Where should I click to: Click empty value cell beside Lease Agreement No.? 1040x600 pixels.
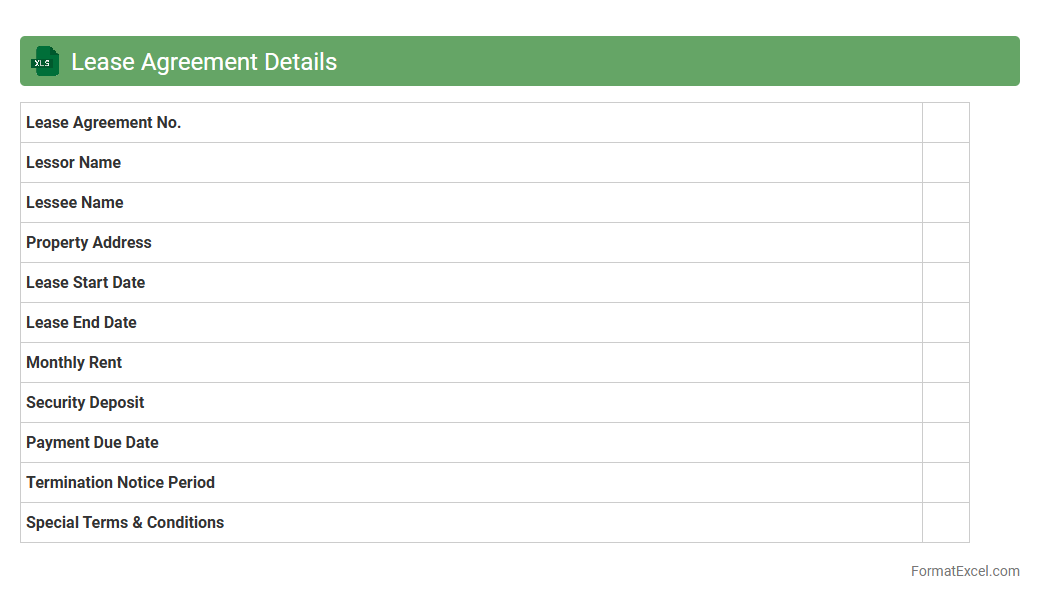point(945,122)
